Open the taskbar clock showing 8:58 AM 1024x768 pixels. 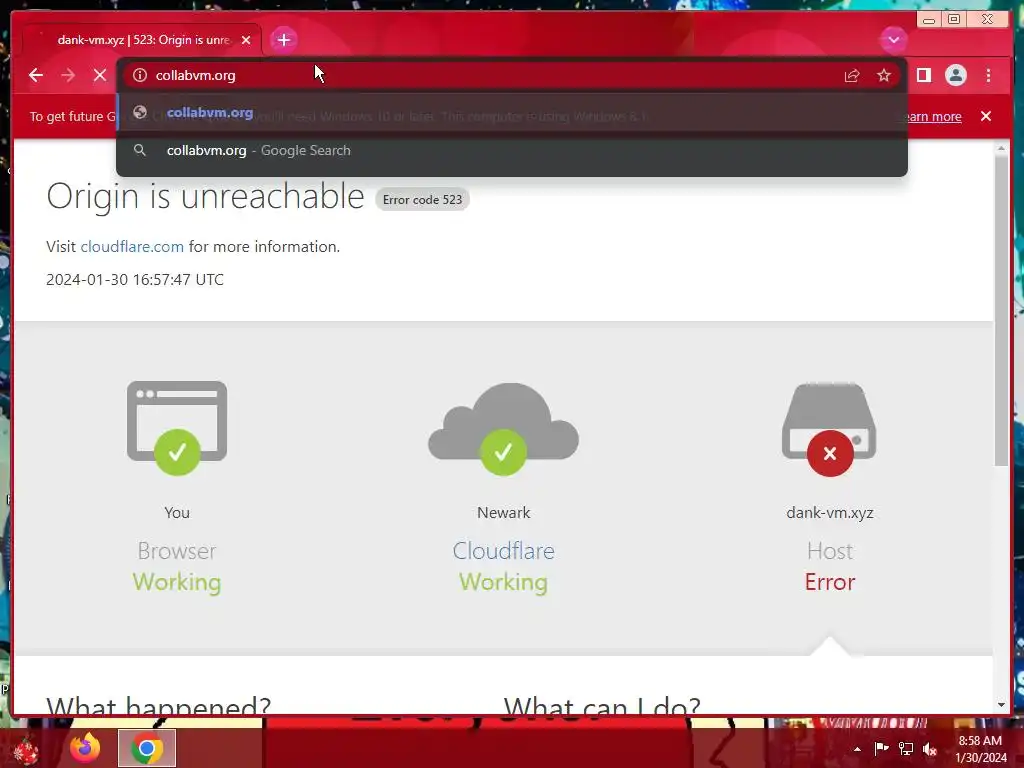[980, 749]
